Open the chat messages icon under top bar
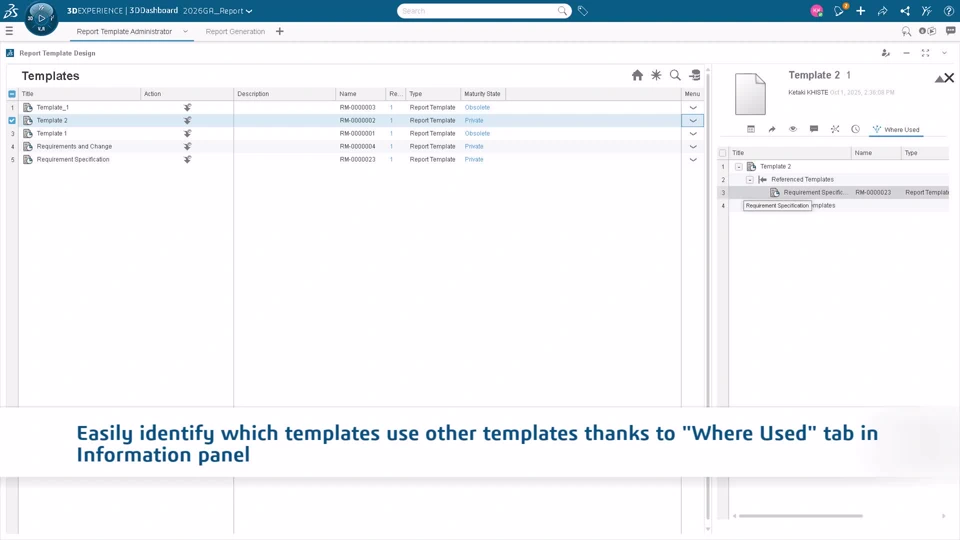 tap(950, 31)
